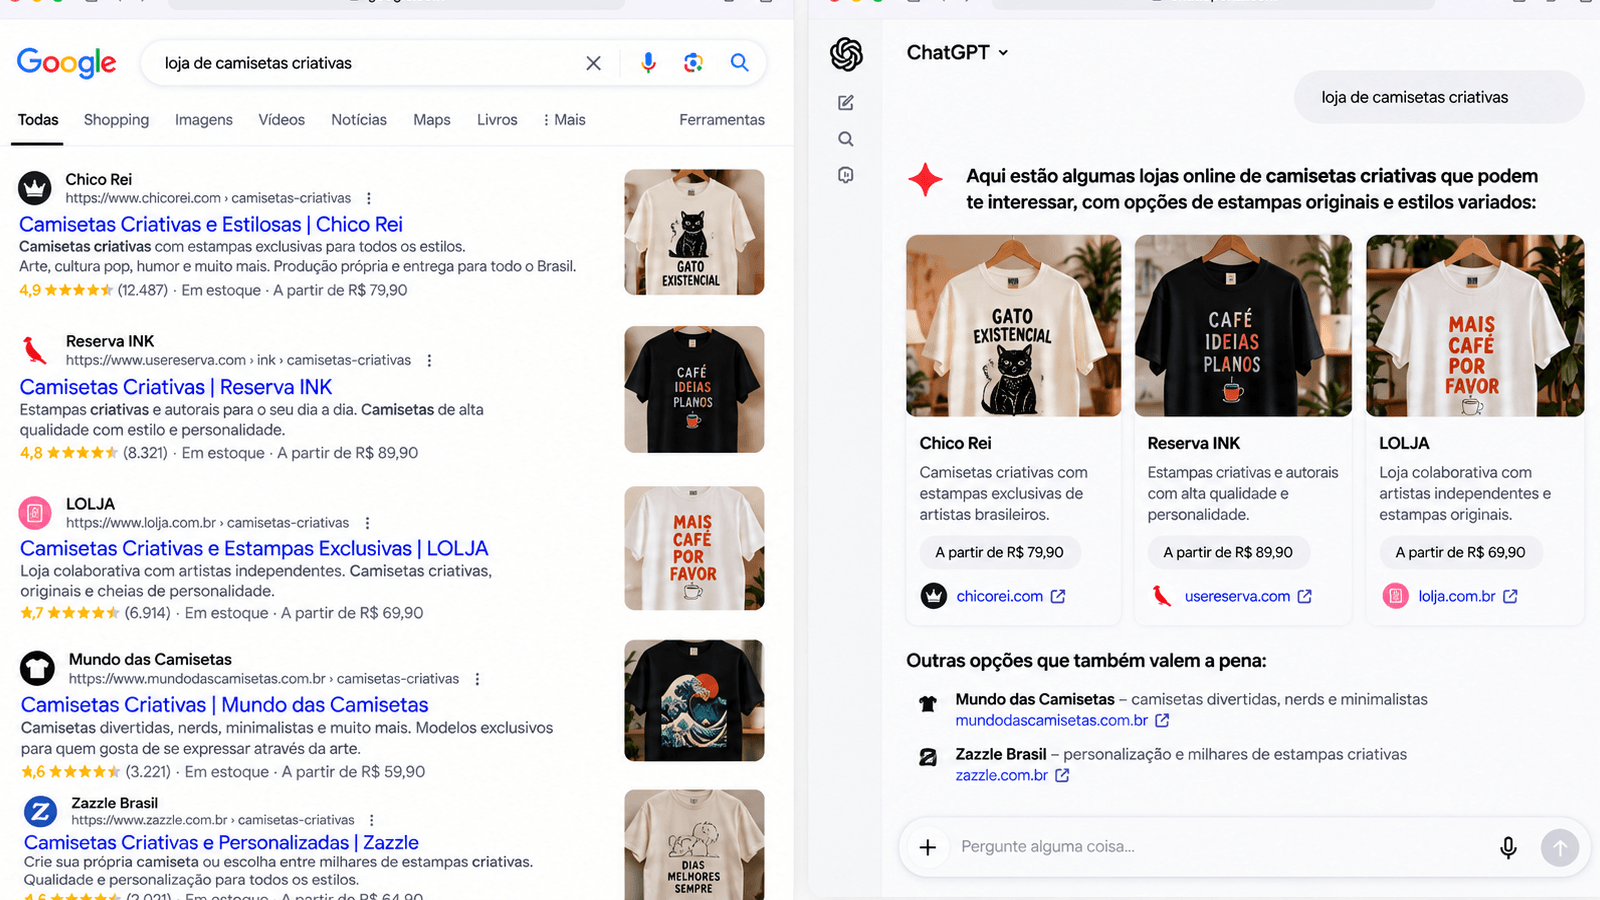Open search chats icon in ChatGPT sidebar
The width and height of the screenshot is (1600, 900).
point(846,139)
